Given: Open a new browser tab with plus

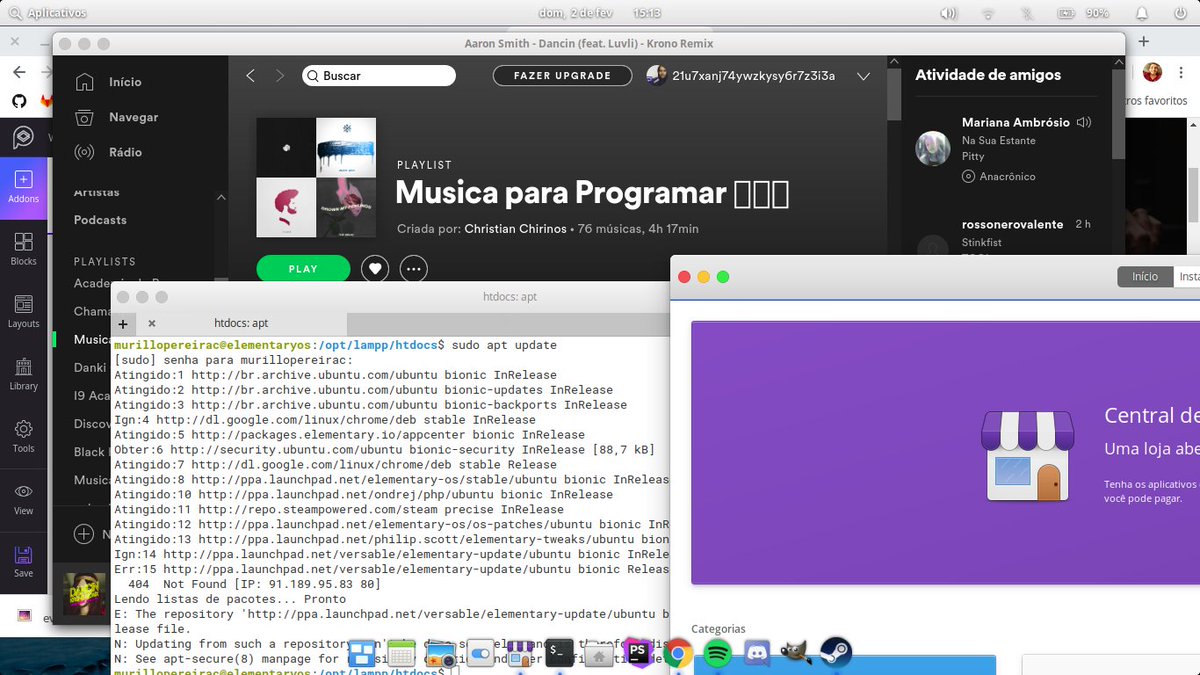Looking at the screenshot, I should tap(1144, 42).
